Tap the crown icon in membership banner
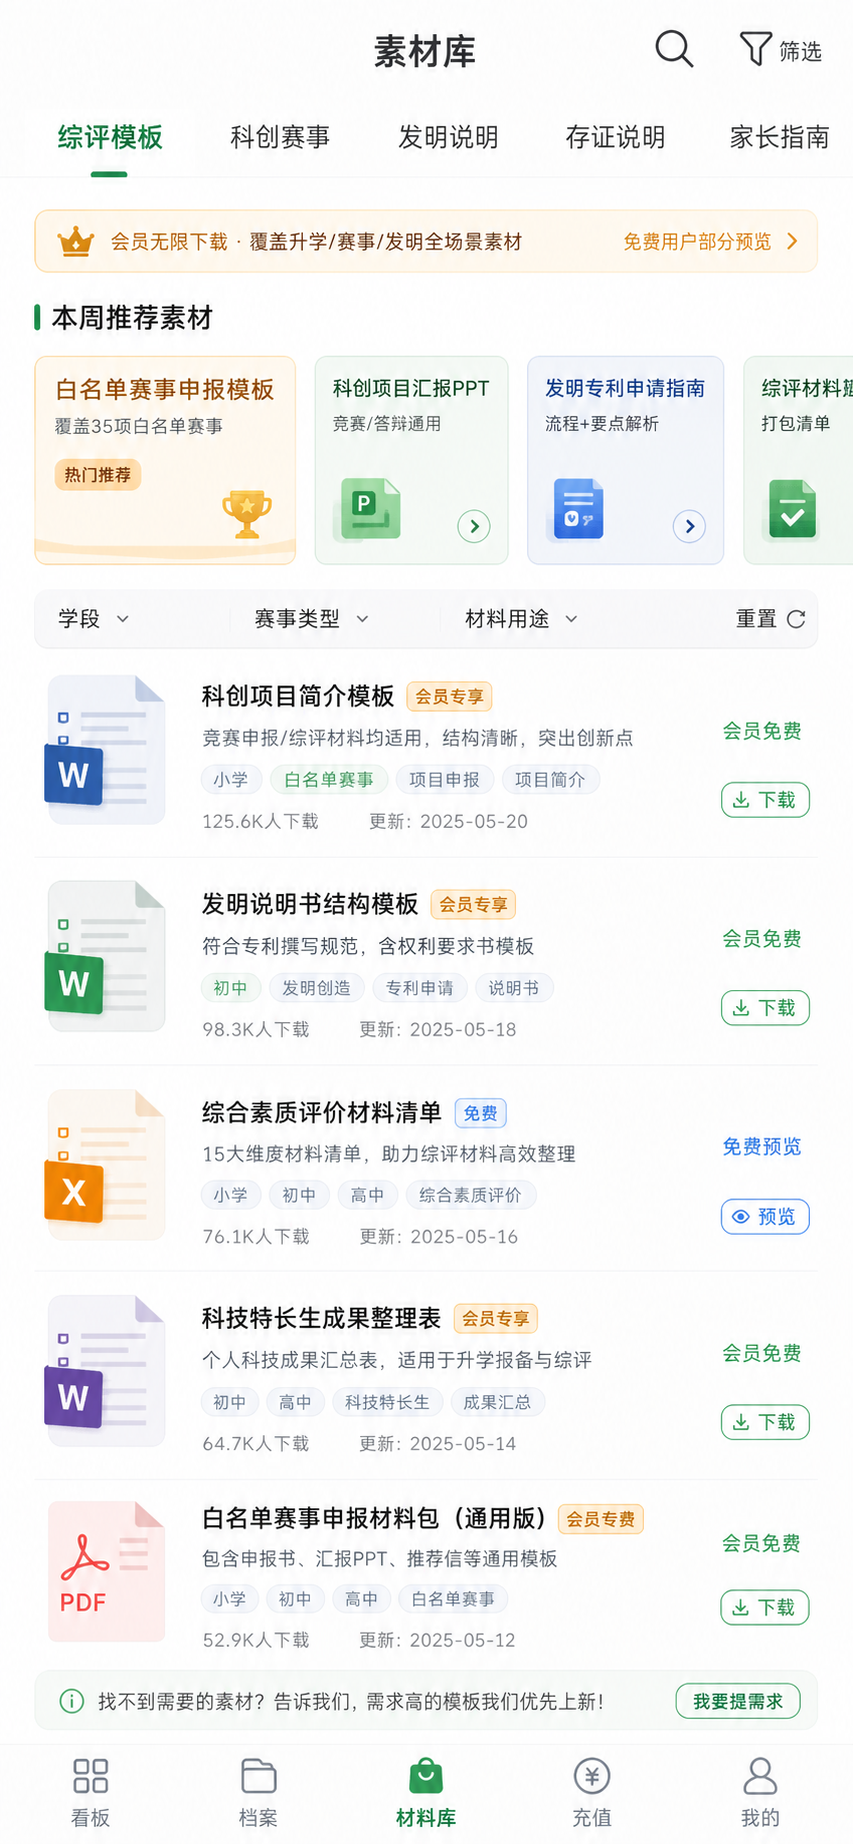 click(x=76, y=241)
